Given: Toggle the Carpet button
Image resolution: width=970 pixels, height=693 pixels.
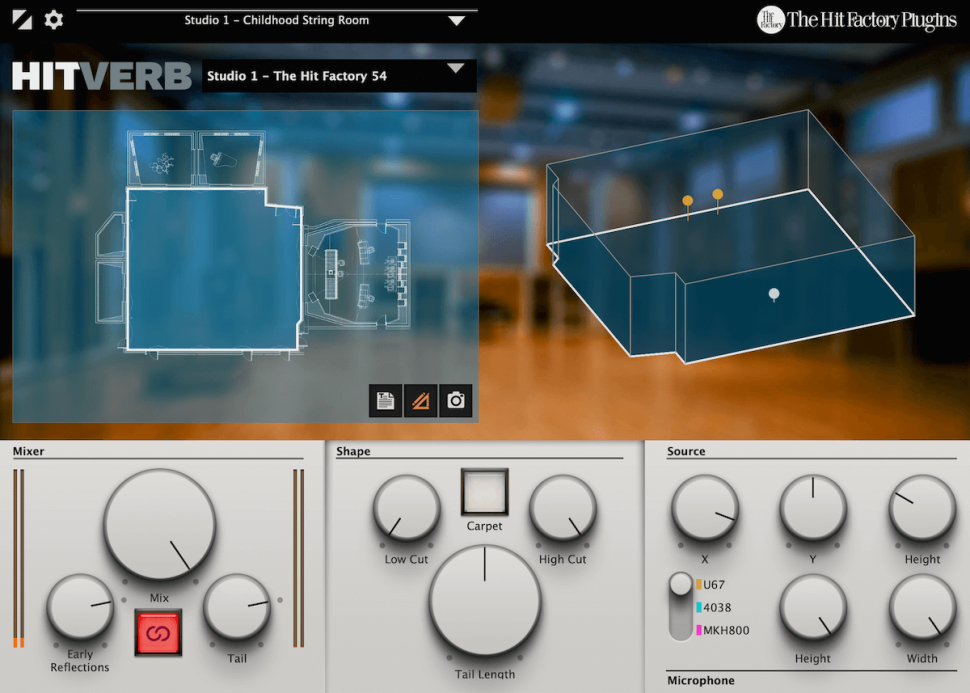Looking at the screenshot, I should click(x=484, y=493).
